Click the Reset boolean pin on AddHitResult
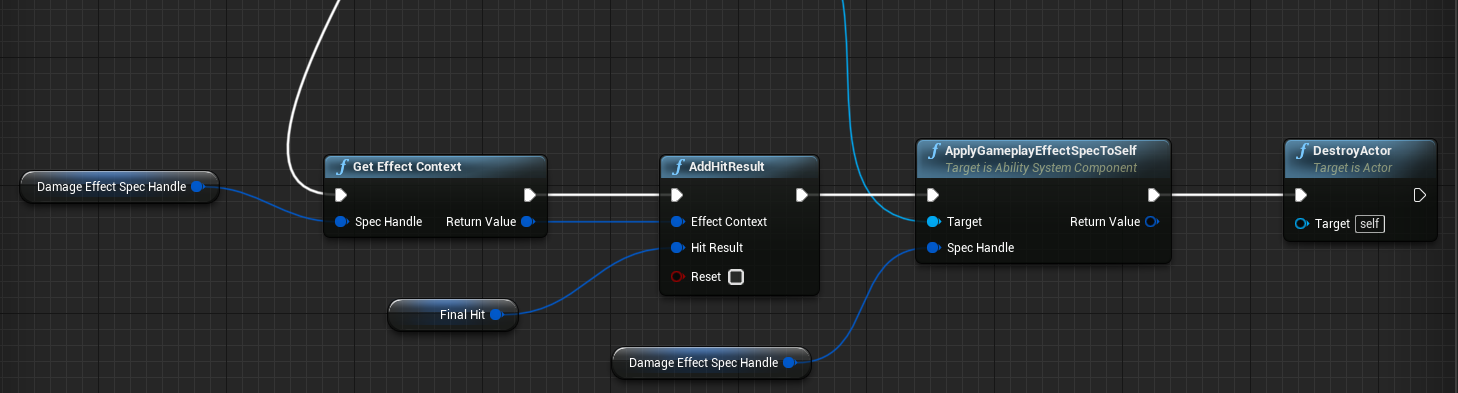This screenshot has height=393, width=1458. click(677, 277)
